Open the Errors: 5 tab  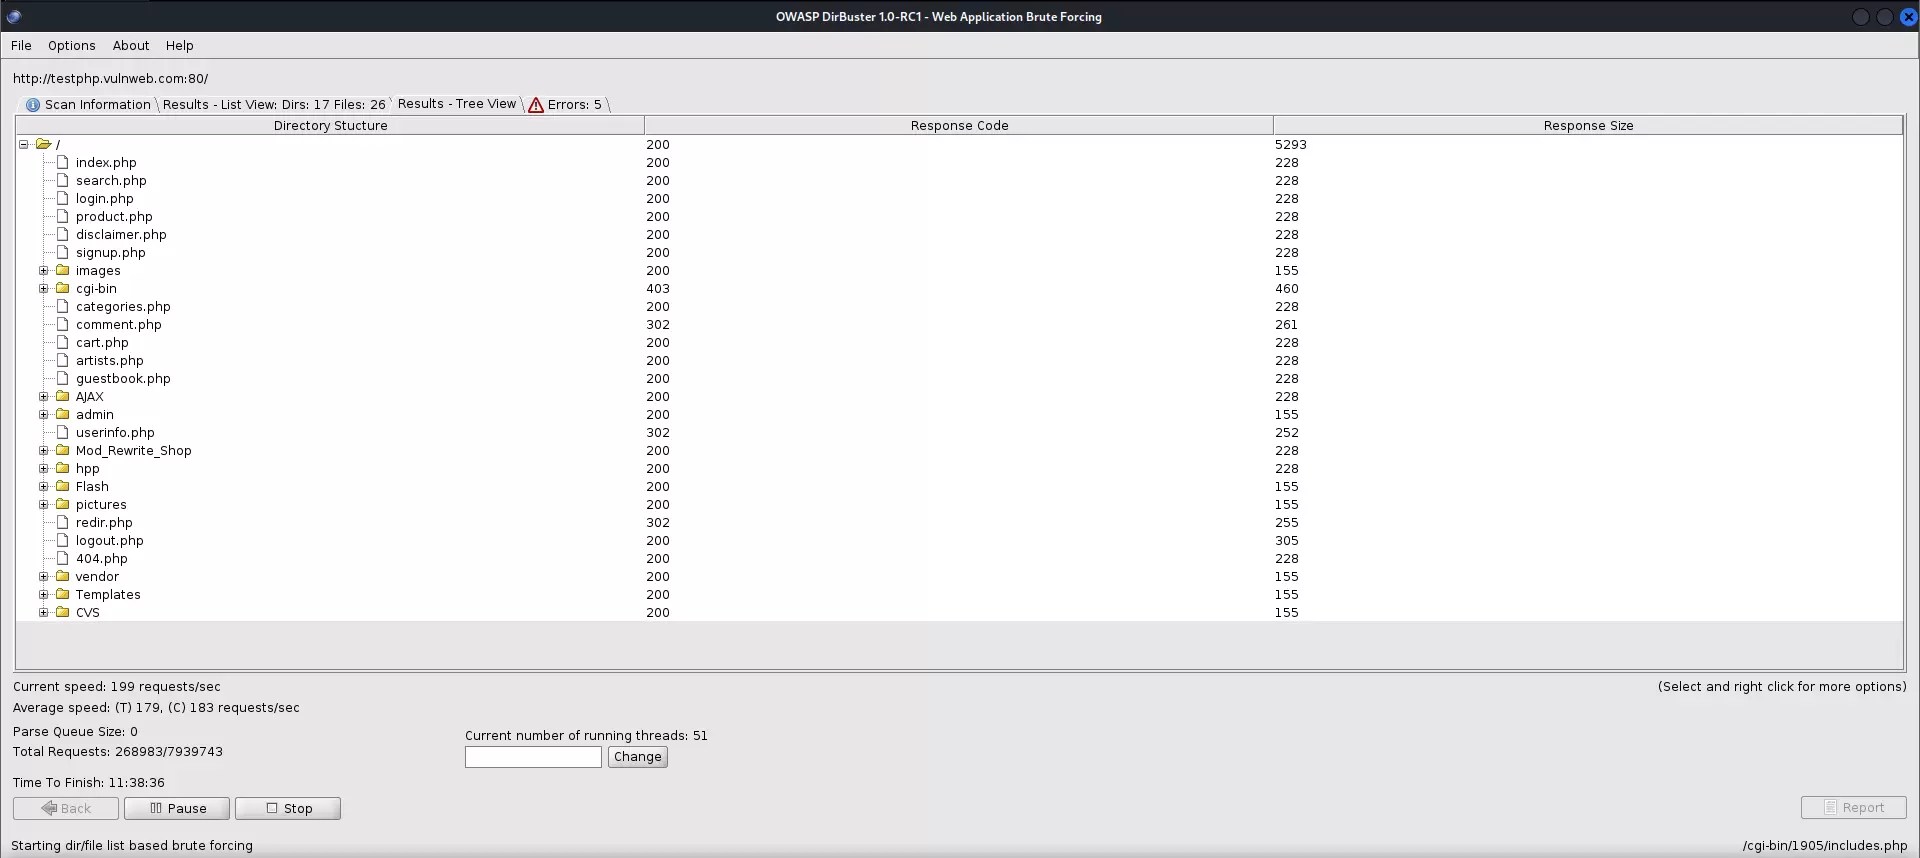566,104
